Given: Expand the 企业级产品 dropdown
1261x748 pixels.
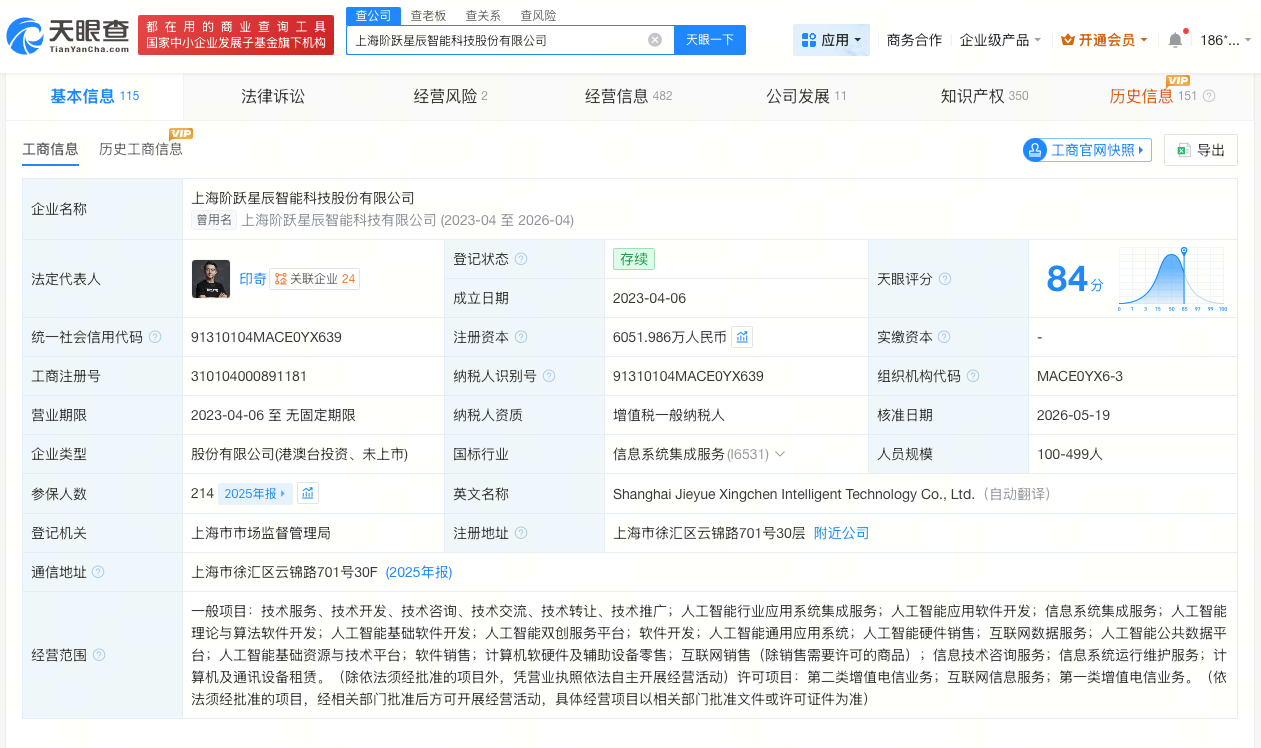Looking at the screenshot, I should click(x=1000, y=40).
